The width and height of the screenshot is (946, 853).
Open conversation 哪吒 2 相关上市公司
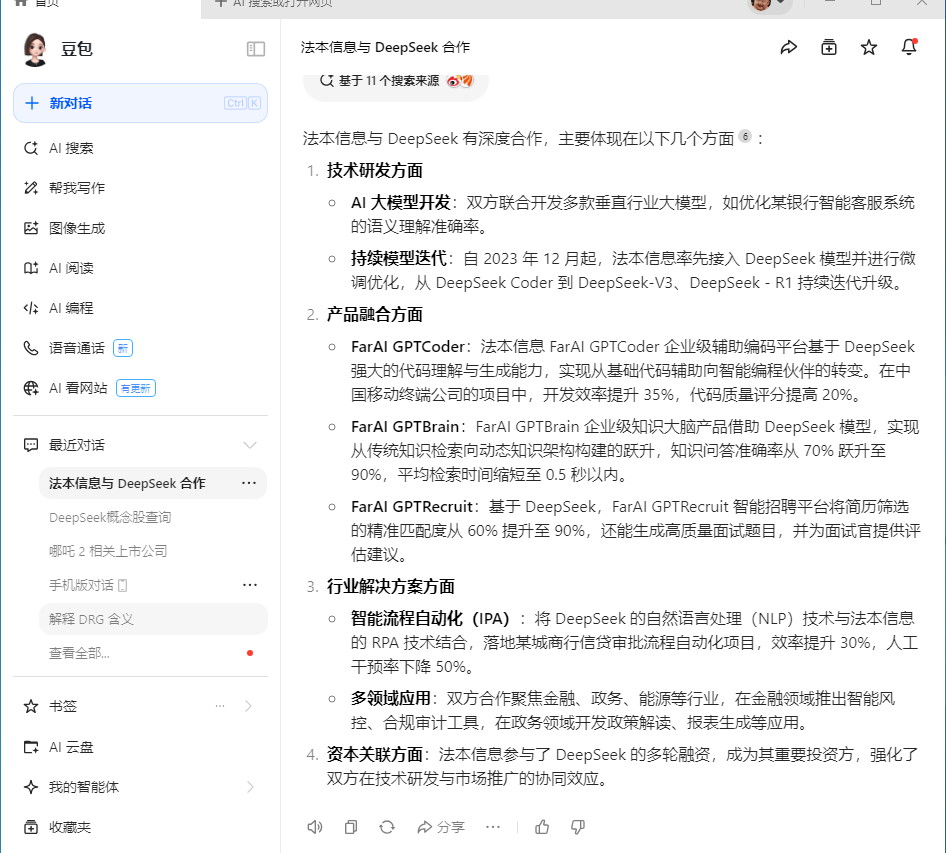tap(108, 551)
